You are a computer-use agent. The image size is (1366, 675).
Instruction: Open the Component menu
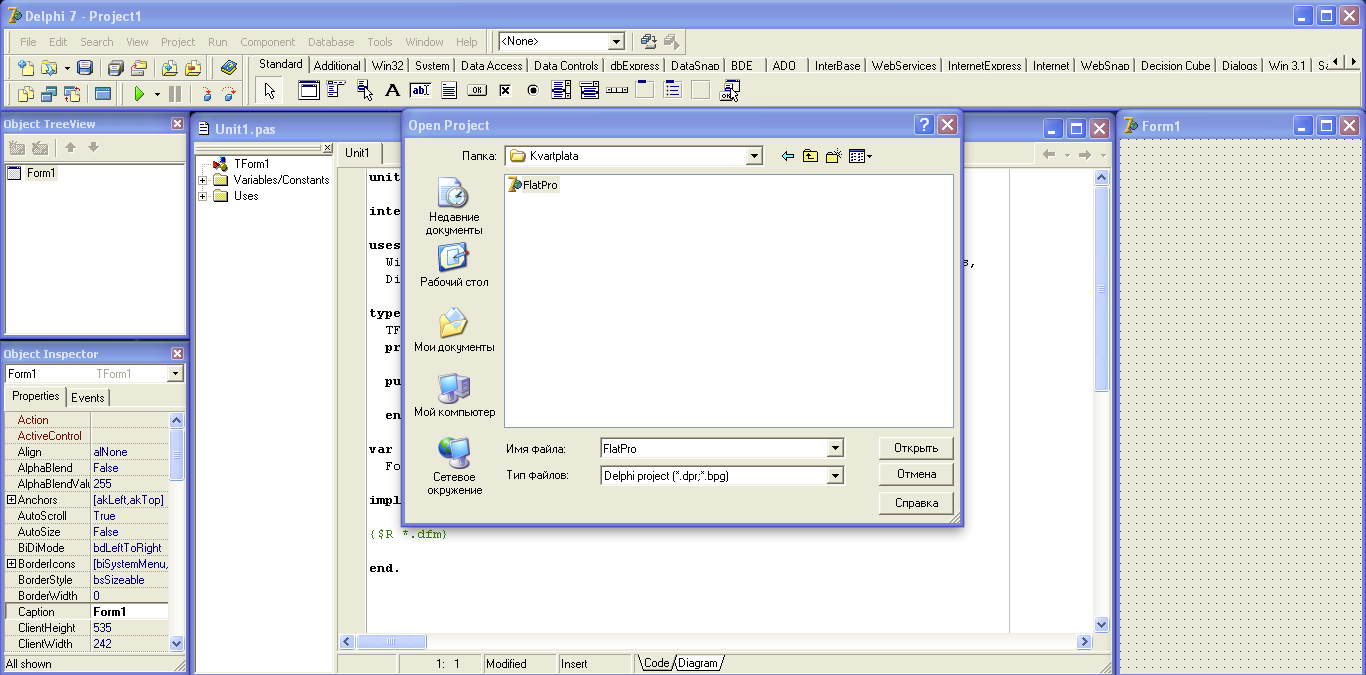[267, 42]
